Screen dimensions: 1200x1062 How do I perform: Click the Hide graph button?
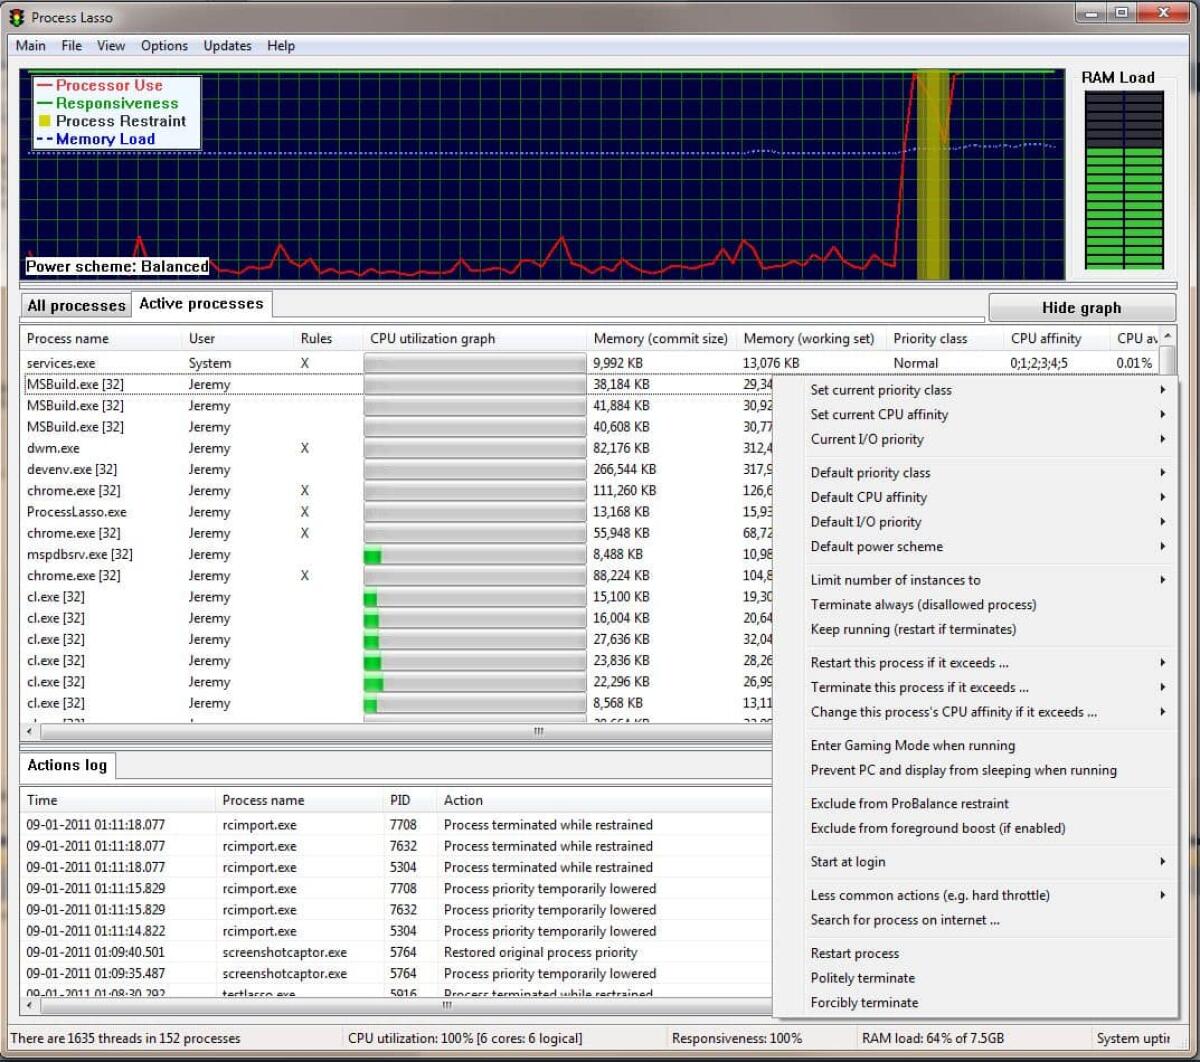coord(1081,307)
